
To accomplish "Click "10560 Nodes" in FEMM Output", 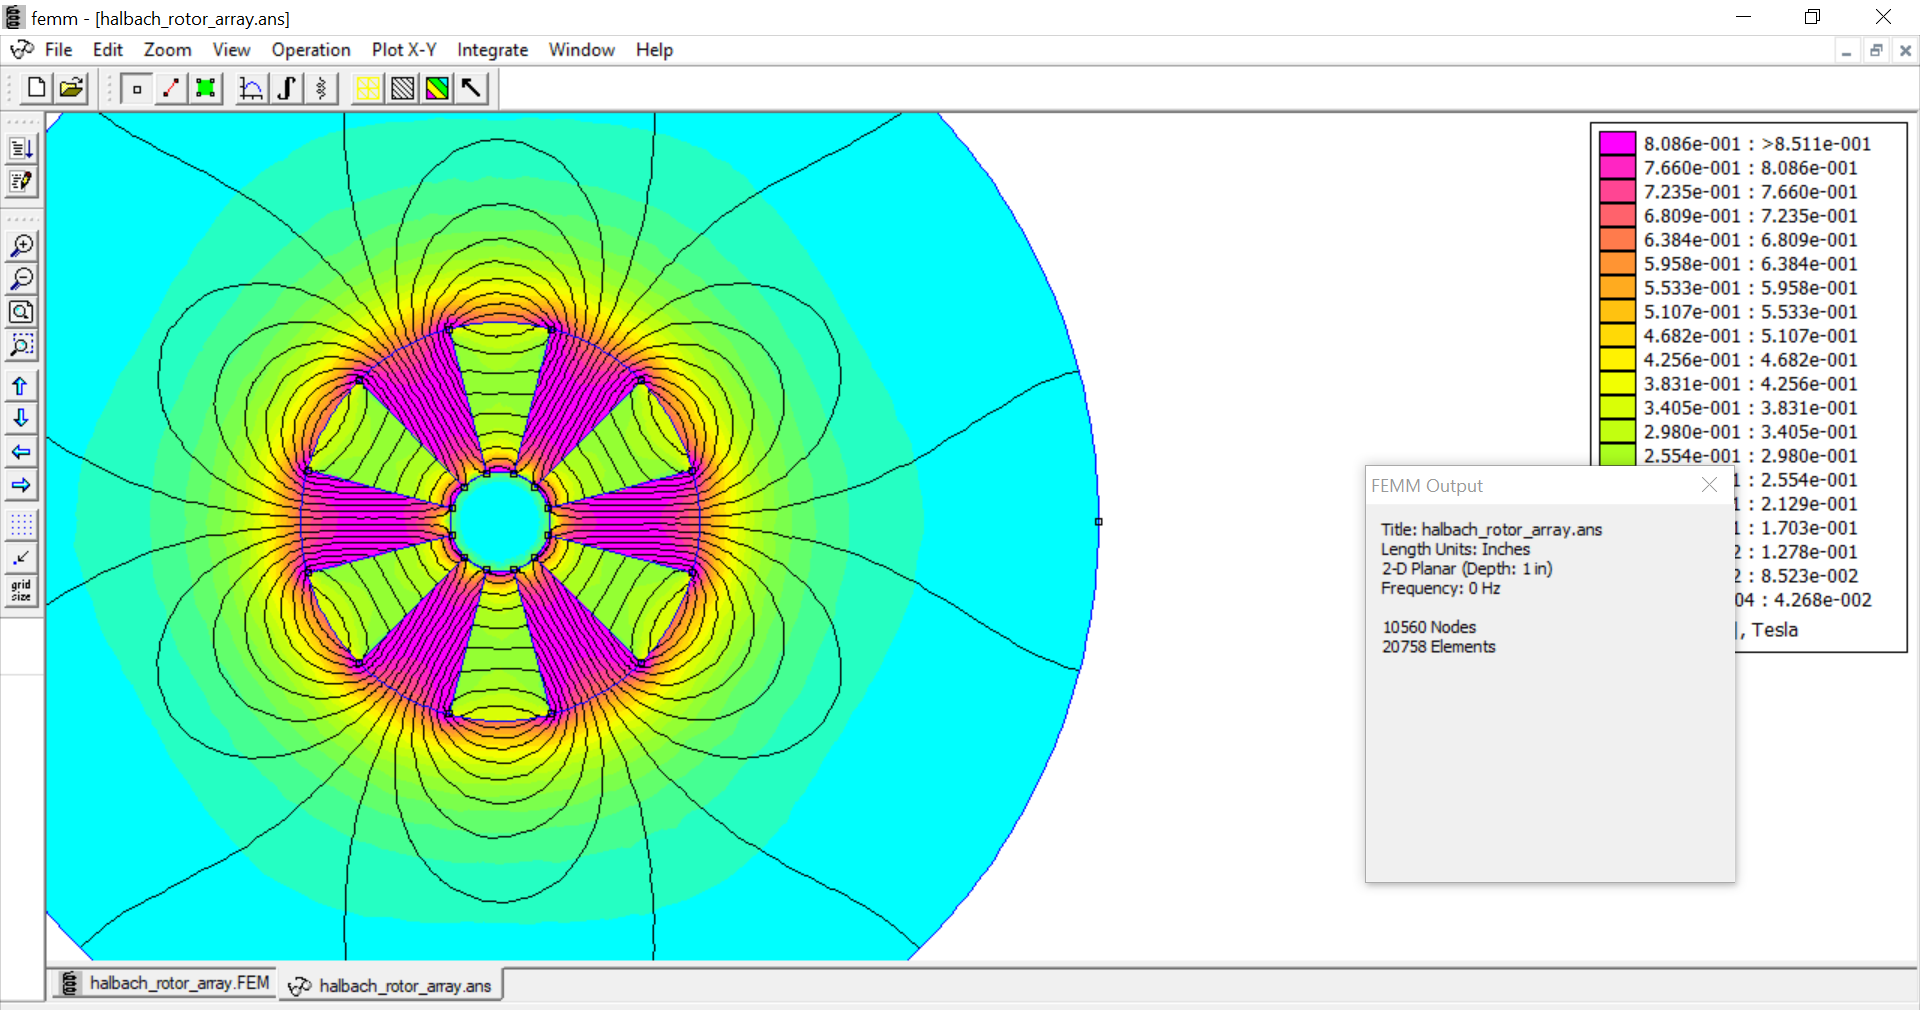I will click(1429, 627).
